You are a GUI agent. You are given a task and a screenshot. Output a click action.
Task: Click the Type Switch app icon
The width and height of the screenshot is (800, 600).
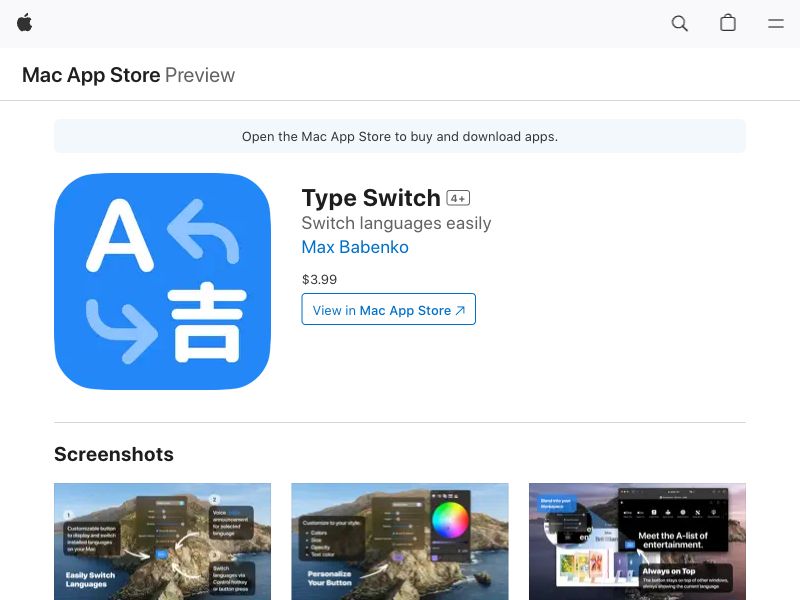click(162, 282)
